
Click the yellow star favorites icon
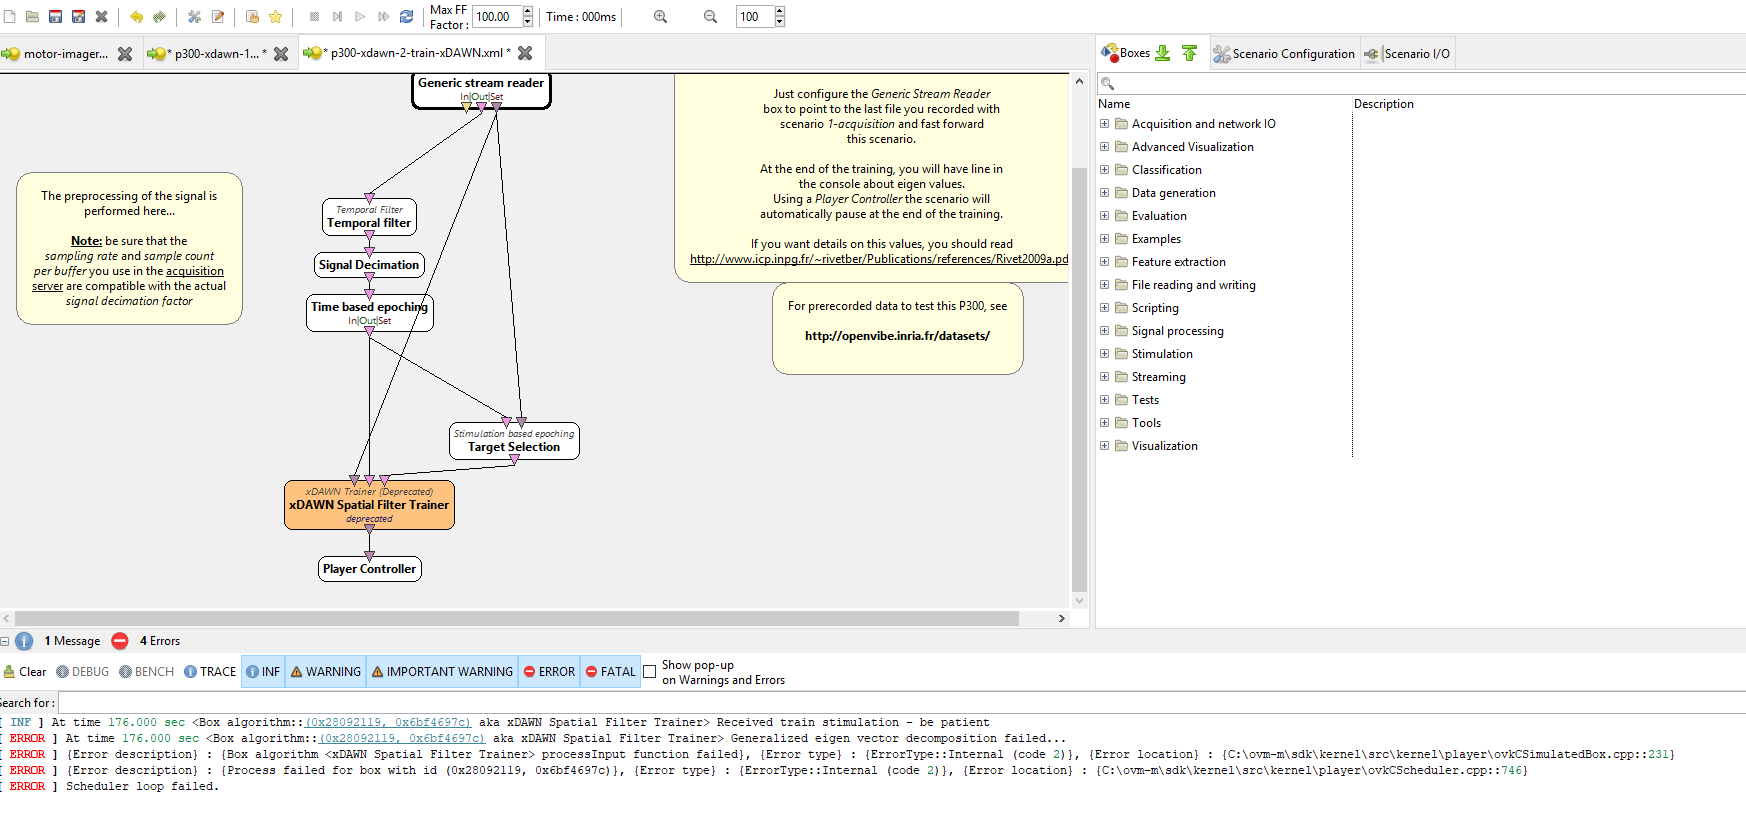[275, 16]
